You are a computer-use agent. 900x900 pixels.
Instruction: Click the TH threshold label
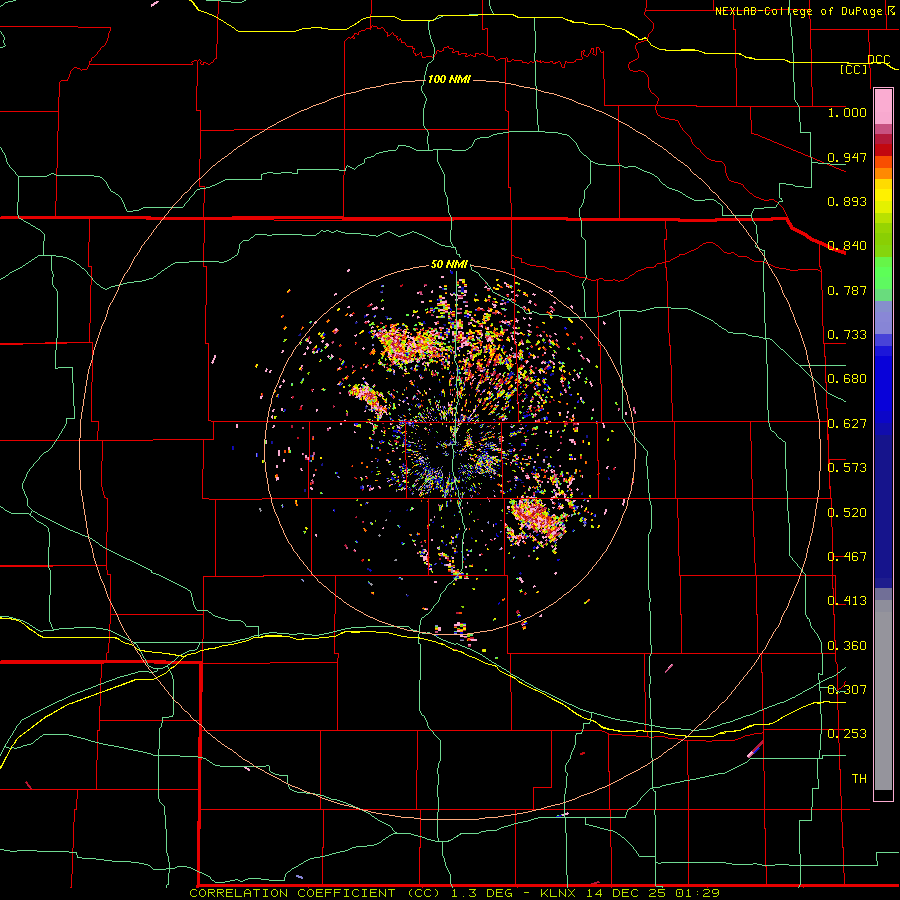(x=859, y=779)
